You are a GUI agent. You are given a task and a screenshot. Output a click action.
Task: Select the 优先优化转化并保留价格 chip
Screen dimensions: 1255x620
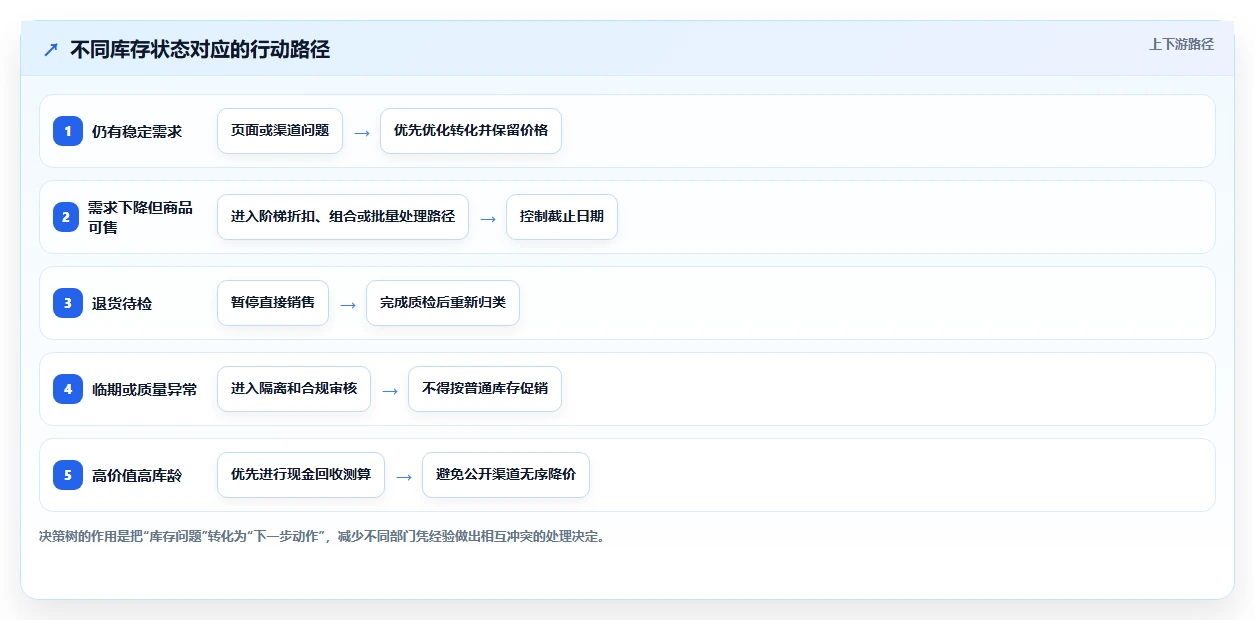tap(471, 131)
